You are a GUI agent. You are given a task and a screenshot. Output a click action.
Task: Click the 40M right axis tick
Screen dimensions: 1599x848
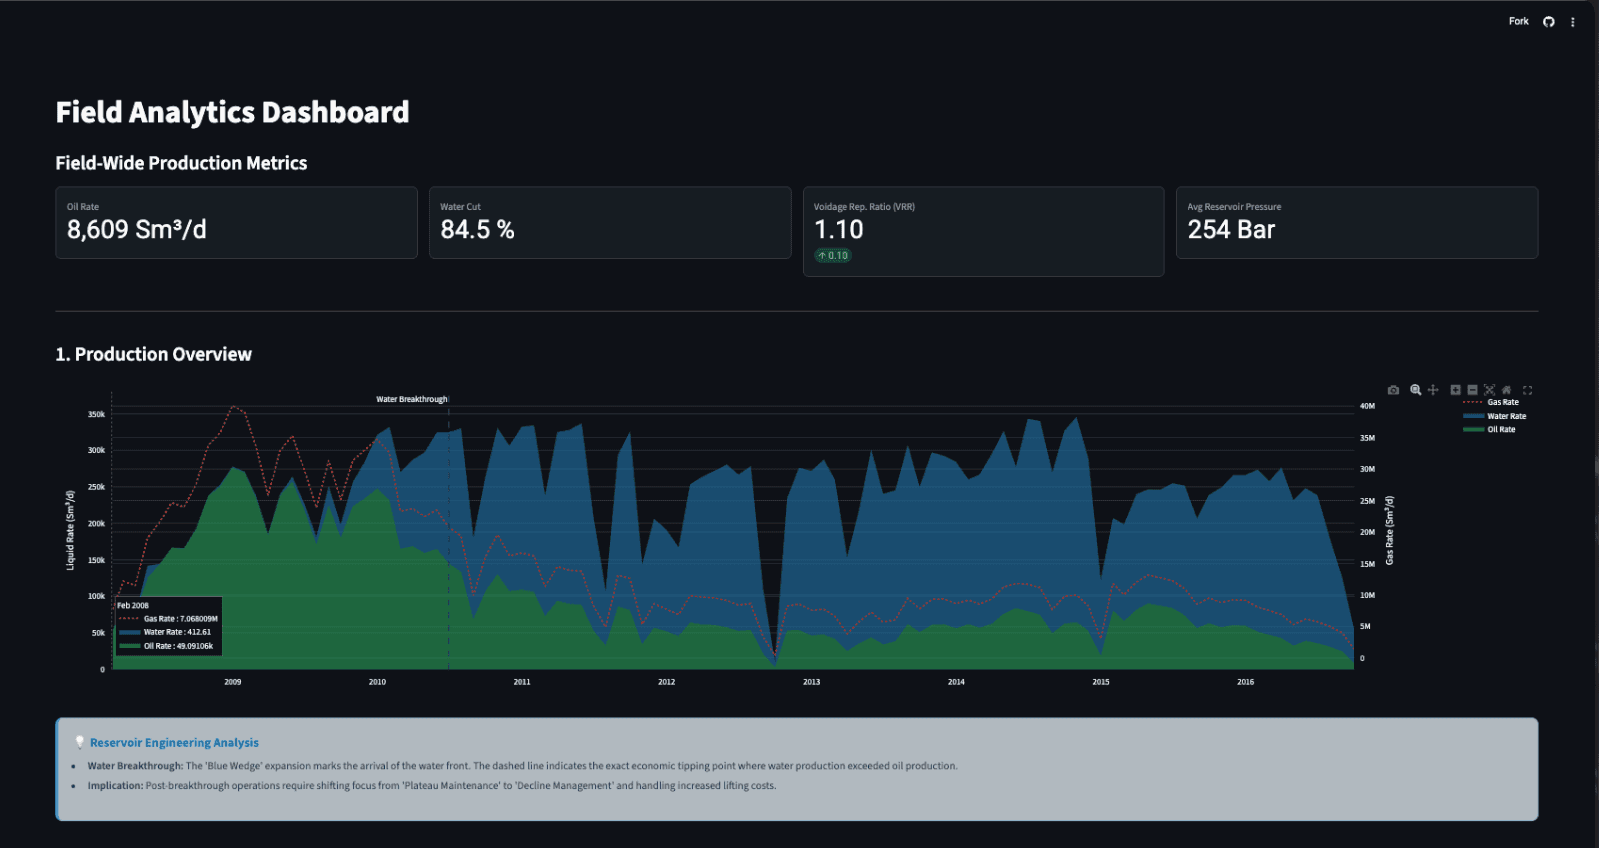(x=1367, y=406)
